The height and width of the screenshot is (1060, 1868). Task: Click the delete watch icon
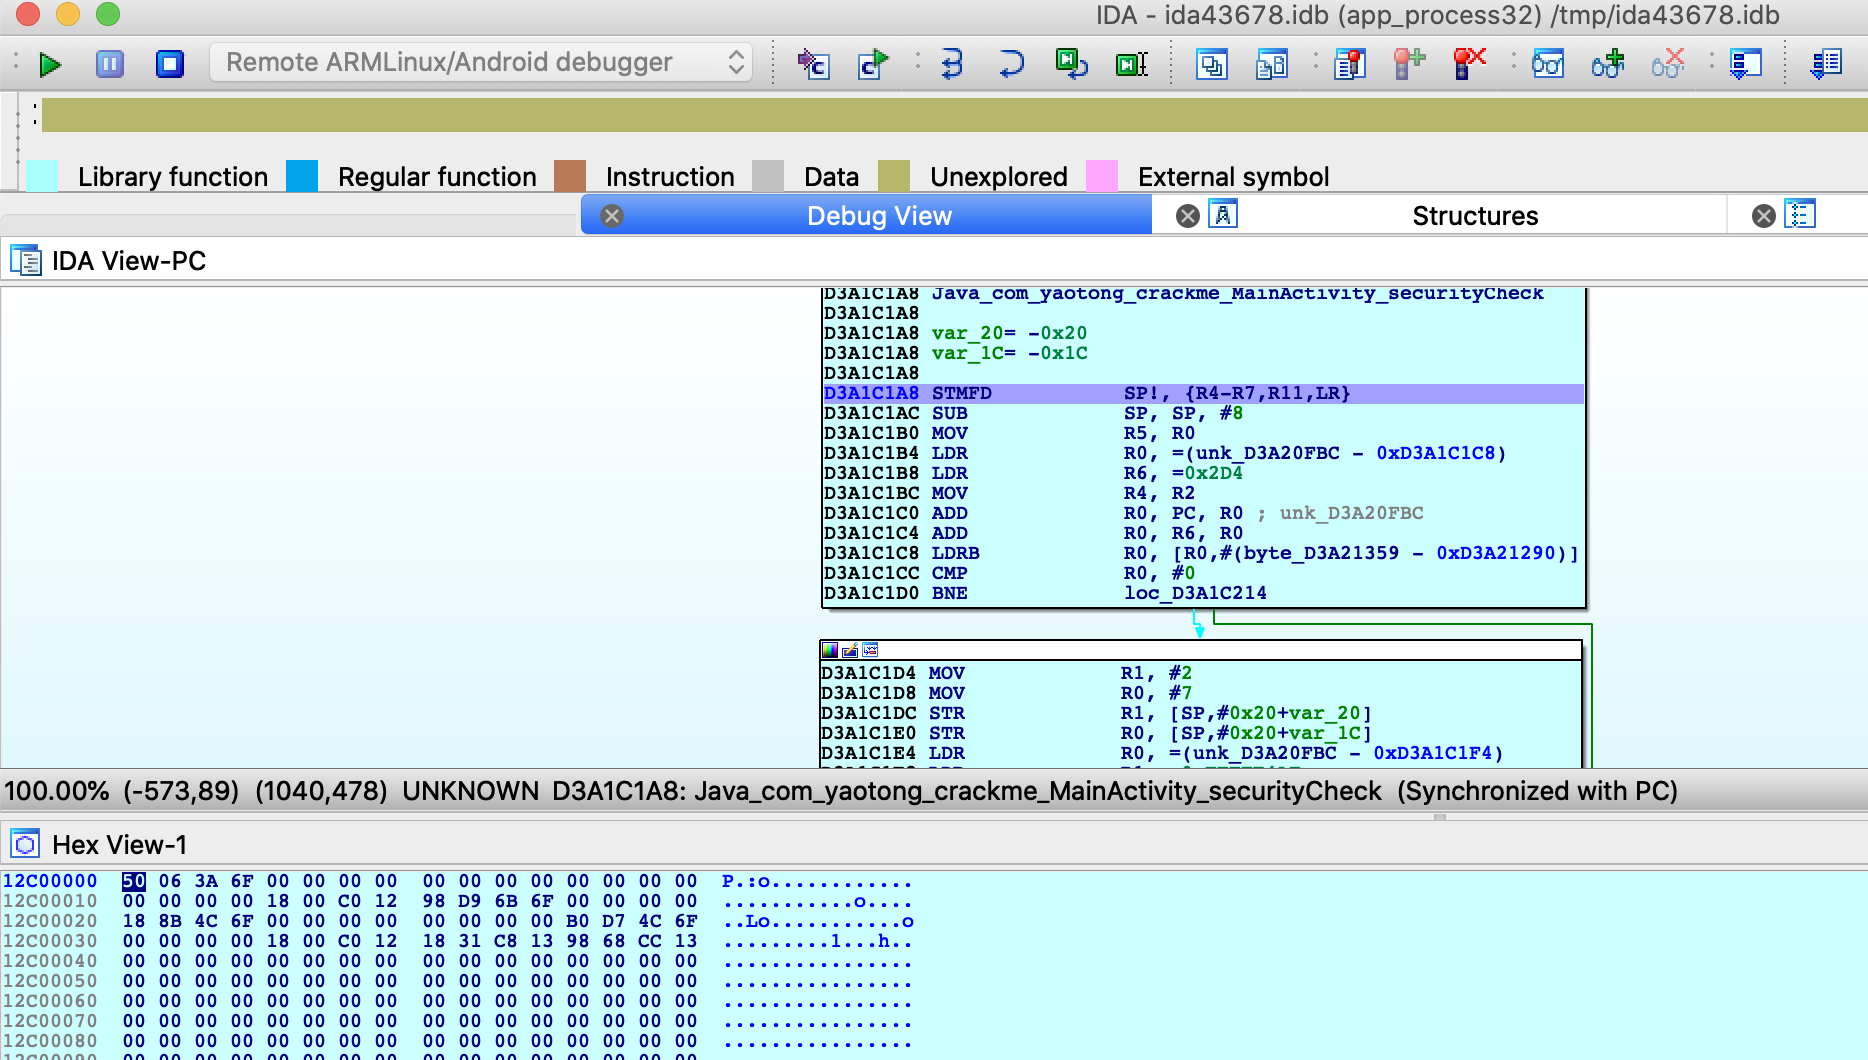coord(1667,64)
